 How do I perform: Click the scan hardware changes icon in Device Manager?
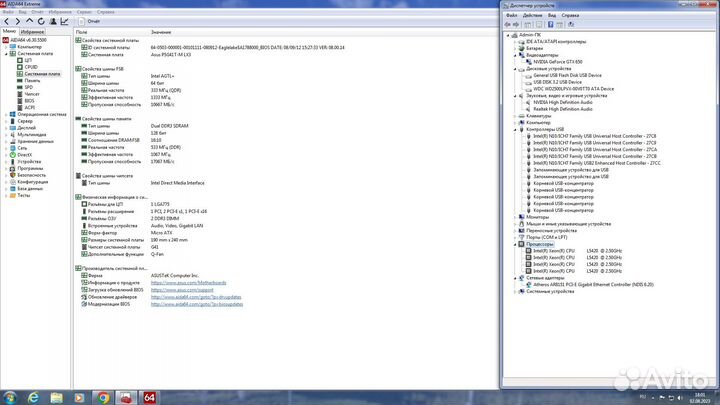(x=571, y=24)
